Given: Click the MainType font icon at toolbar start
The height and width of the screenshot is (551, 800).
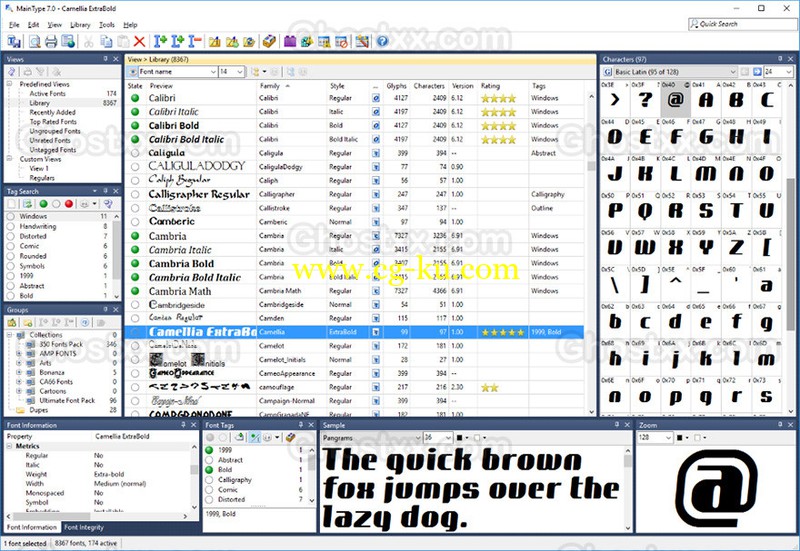Looking at the screenshot, I should (x=14, y=41).
